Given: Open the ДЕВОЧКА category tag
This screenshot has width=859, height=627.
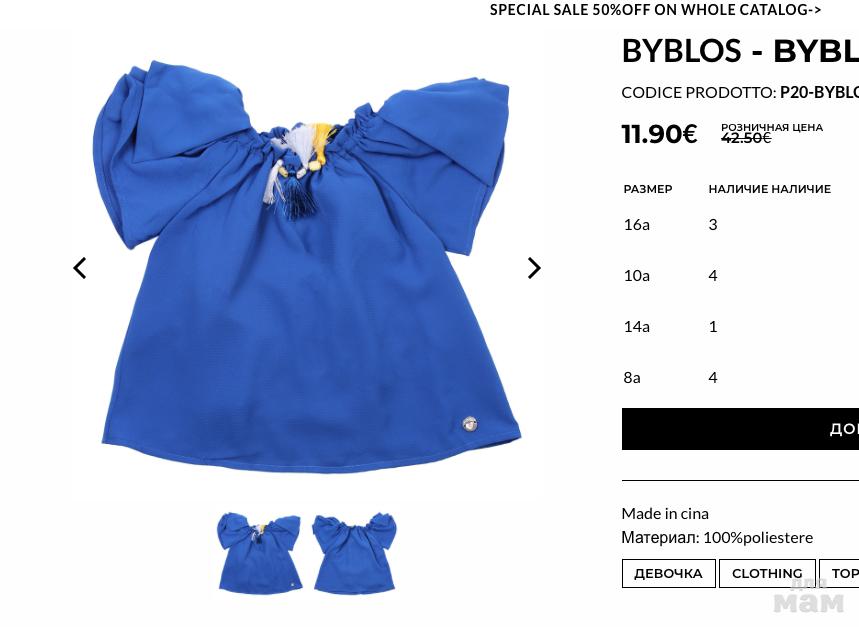Looking at the screenshot, I should click(668, 573).
